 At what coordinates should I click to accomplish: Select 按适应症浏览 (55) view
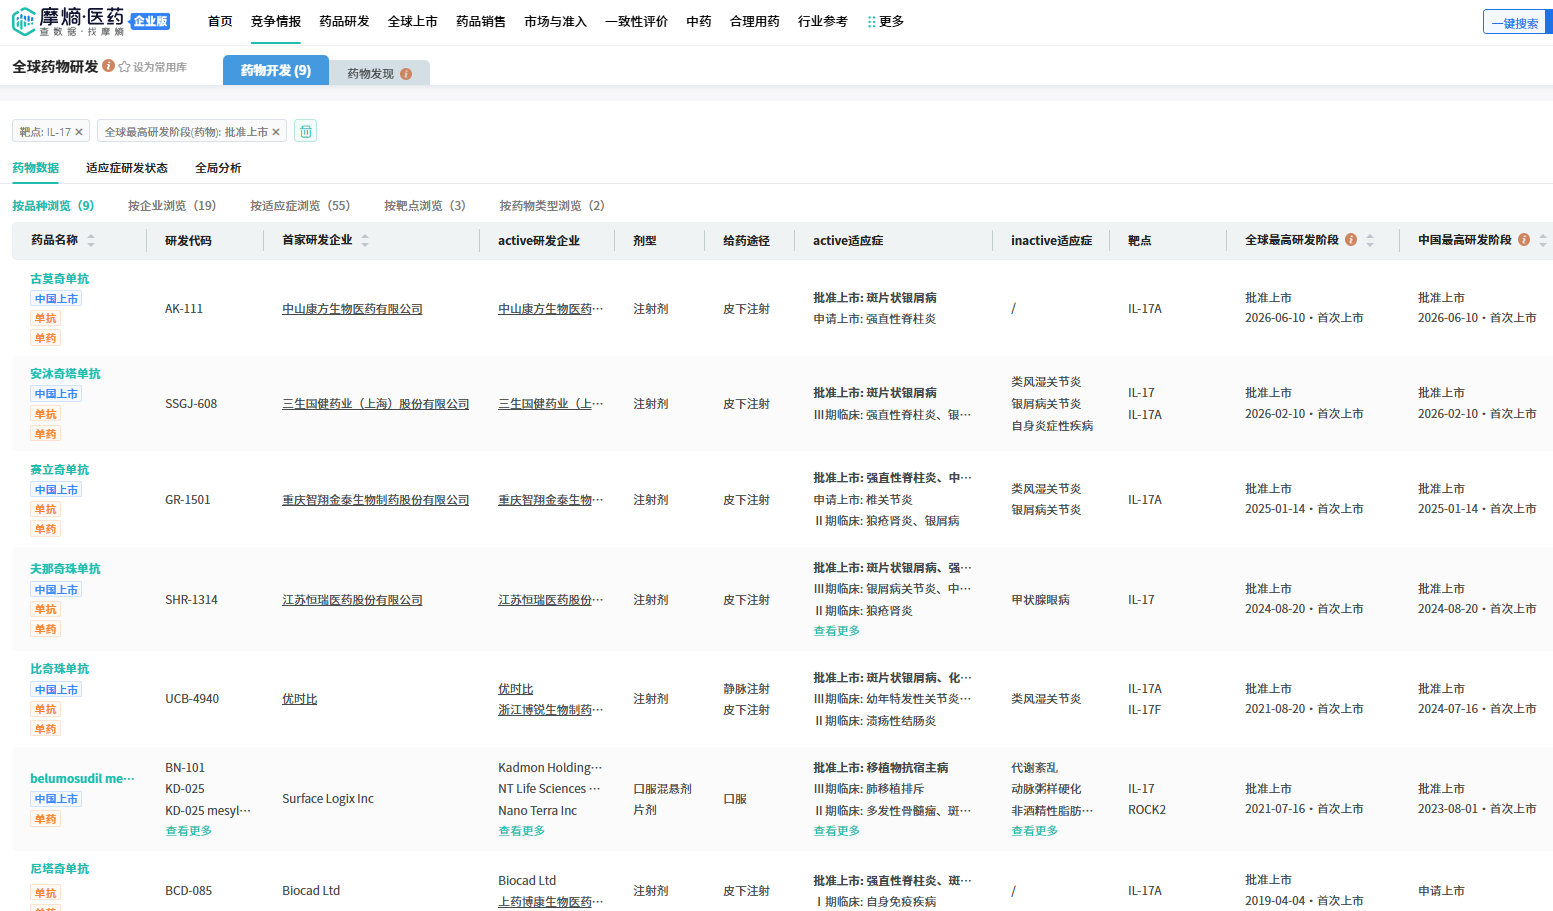(x=300, y=206)
